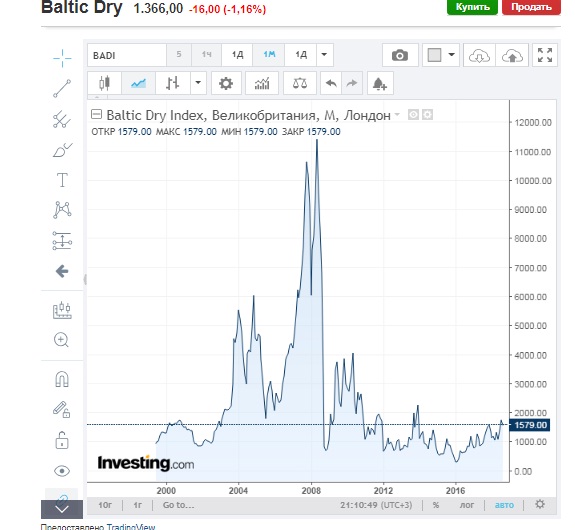The image size is (575, 530).
Task: Select the crosshair cursor tool
Action: [x=62, y=58]
